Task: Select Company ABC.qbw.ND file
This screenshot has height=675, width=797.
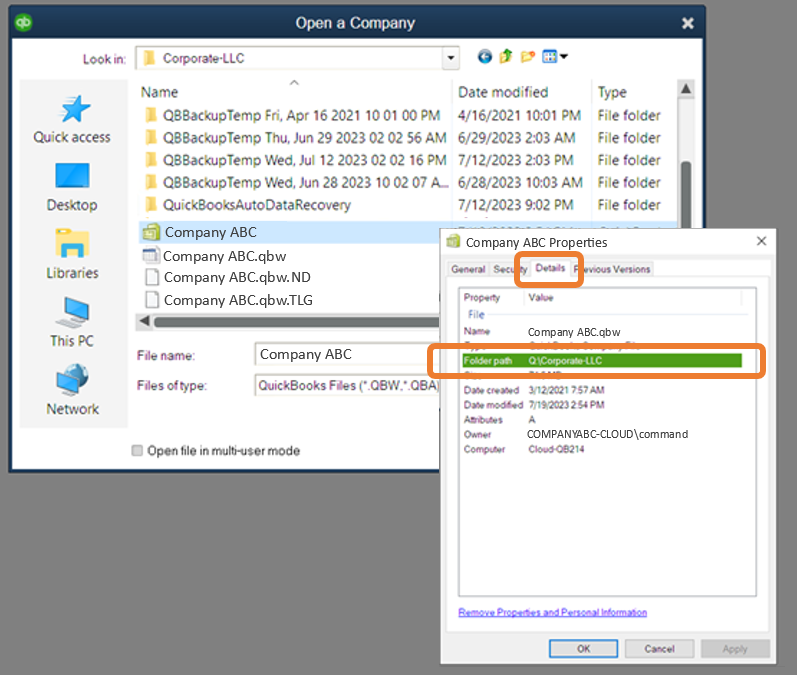Action: tap(227, 277)
